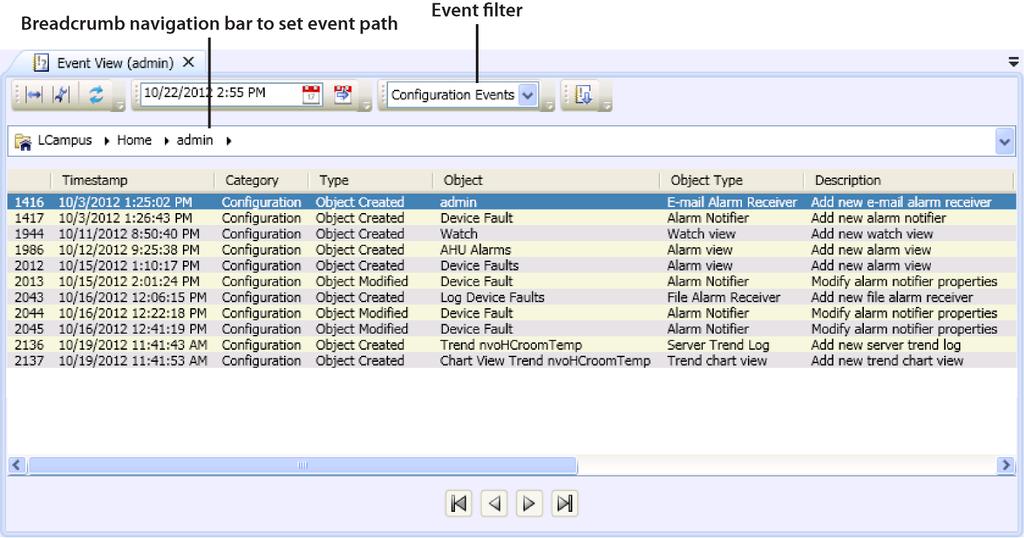Click the E-mail Alarm Receiver cell
This screenshot has width=1024, height=538.
coord(732,202)
